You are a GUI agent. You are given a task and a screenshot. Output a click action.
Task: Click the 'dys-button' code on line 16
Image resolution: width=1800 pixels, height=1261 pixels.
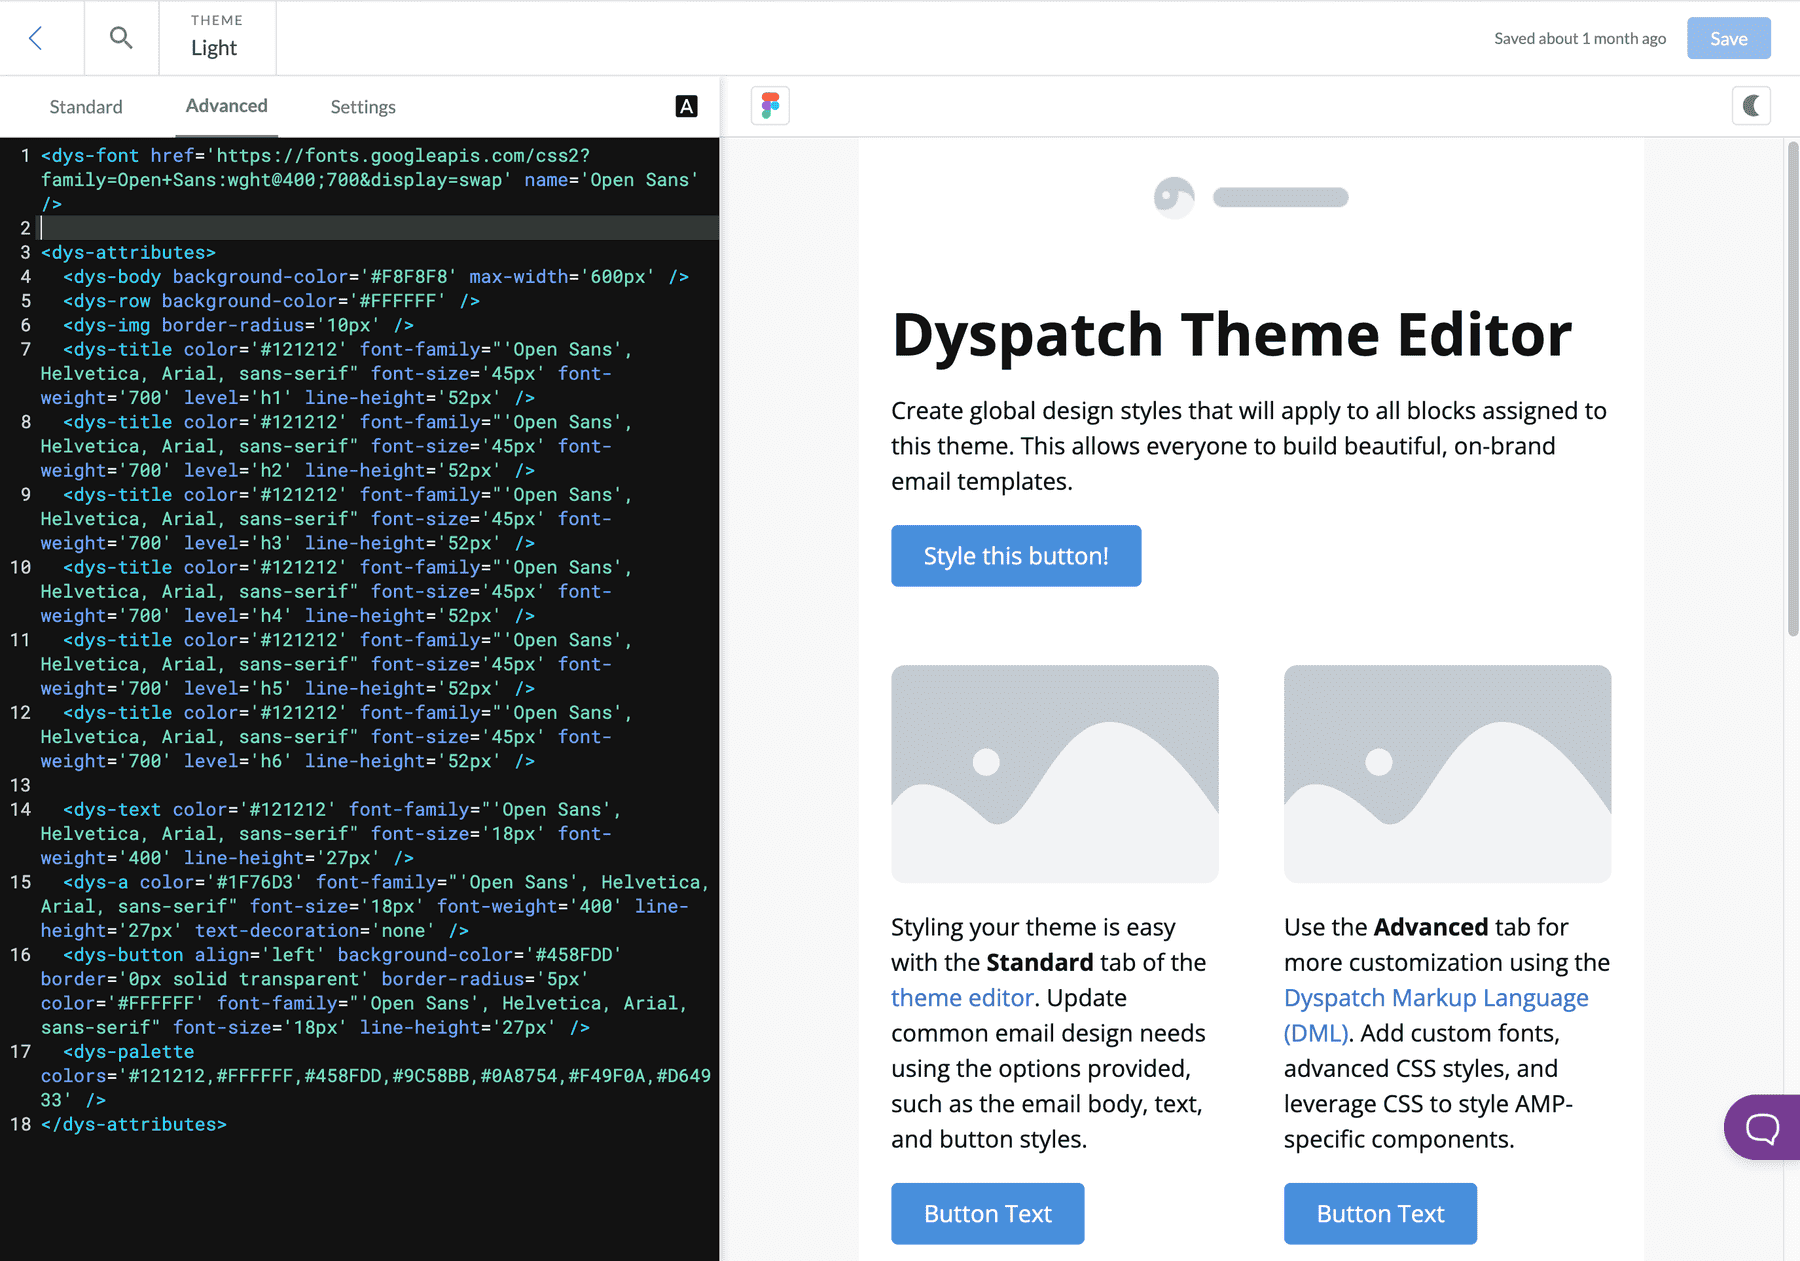(128, 955)
